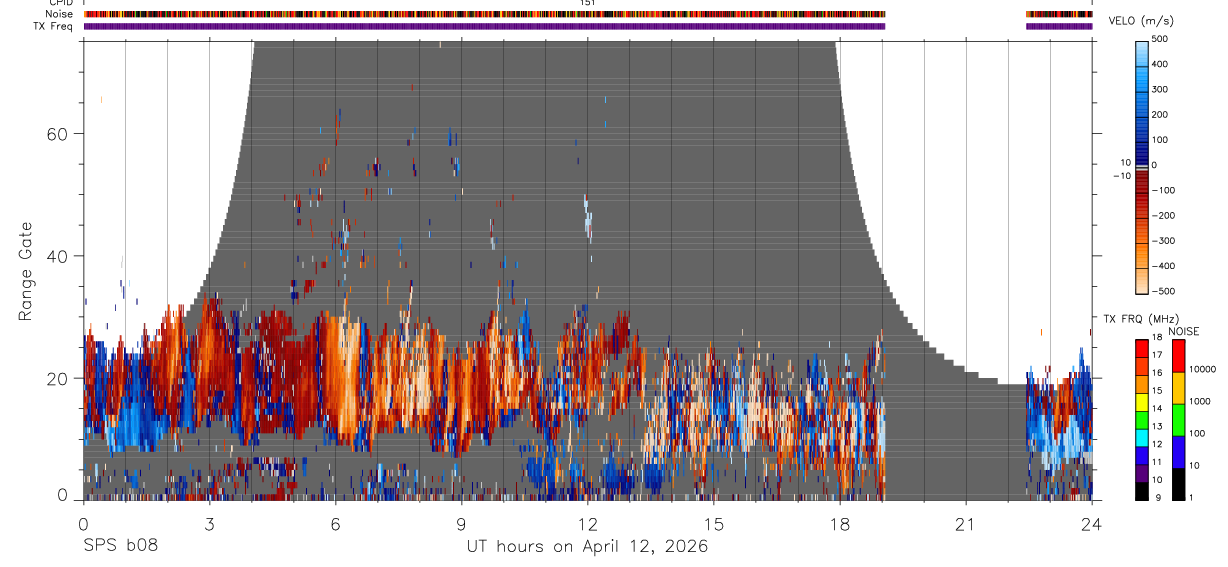Click the 18 hour tick on UT axis
1228x567 pixels.
pos(839,522)
